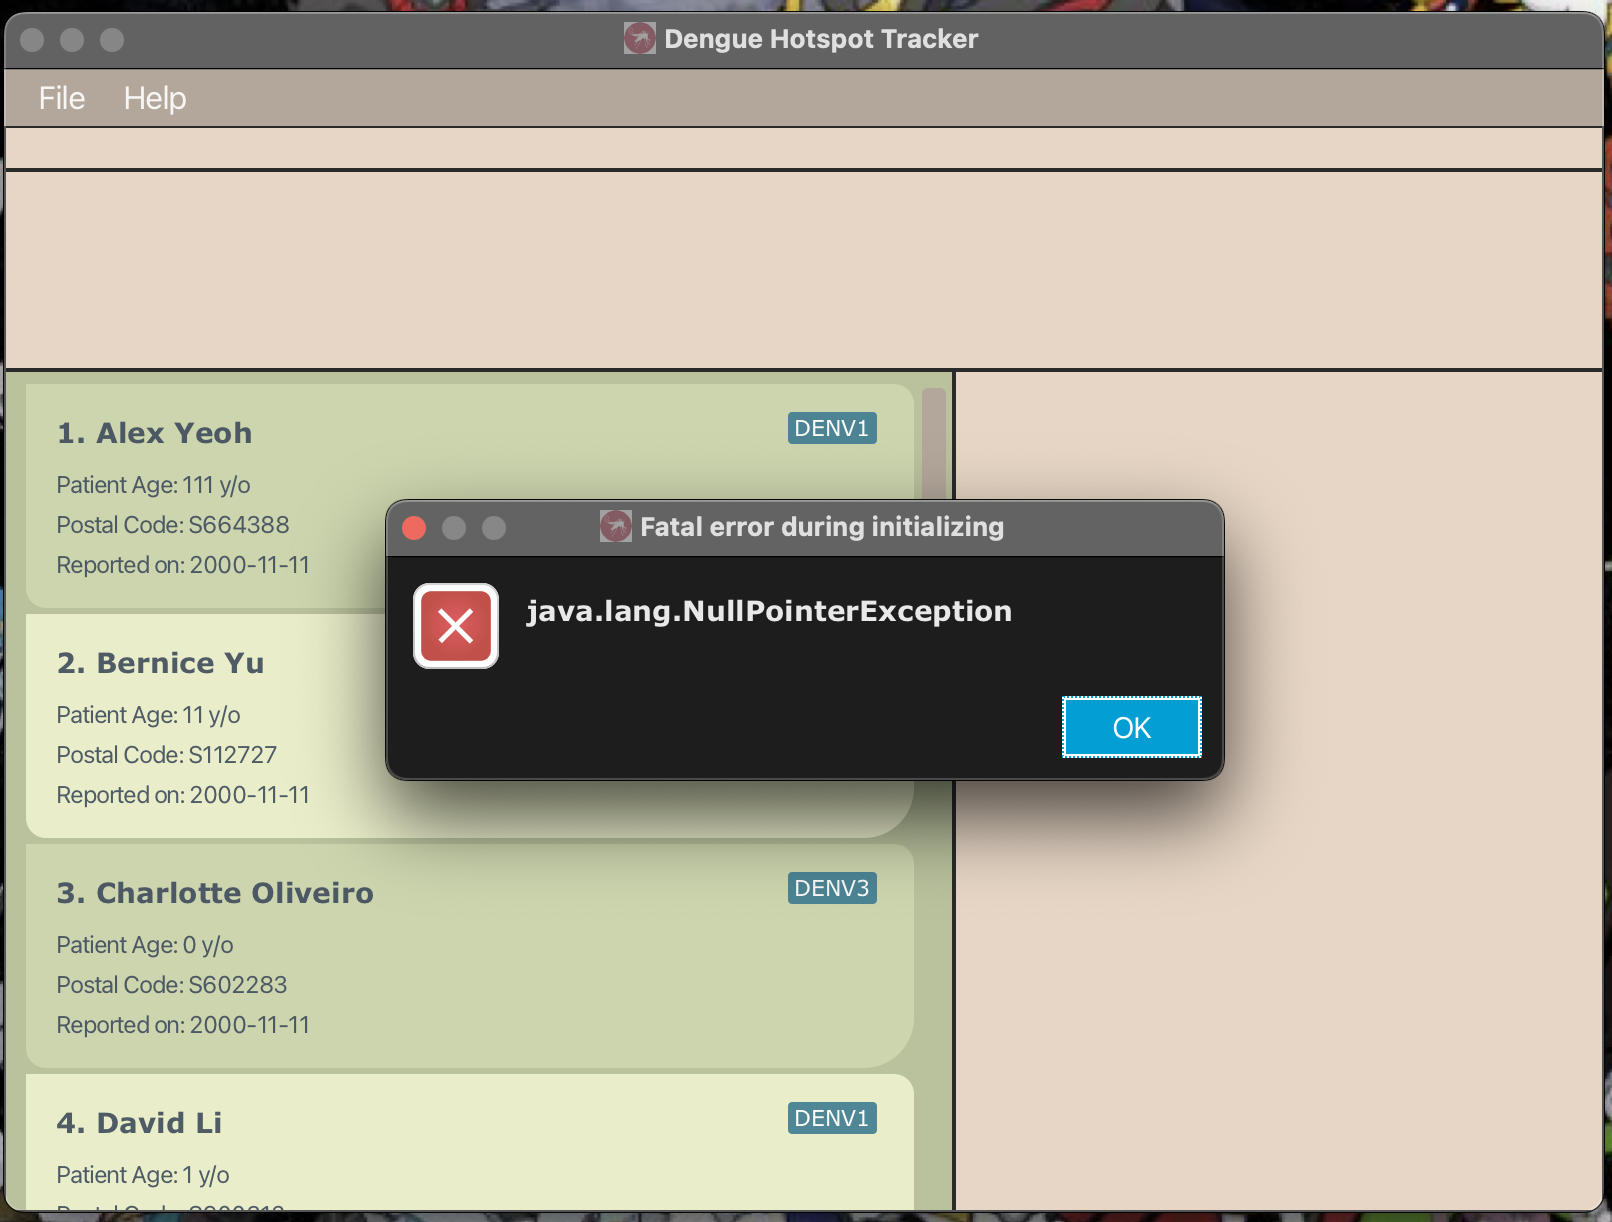The height and width of the screenshot is (1222, 1612).
Task: Click the patient list scrollbar thumb
Action: pyautogui.click(x=934, y=445)
